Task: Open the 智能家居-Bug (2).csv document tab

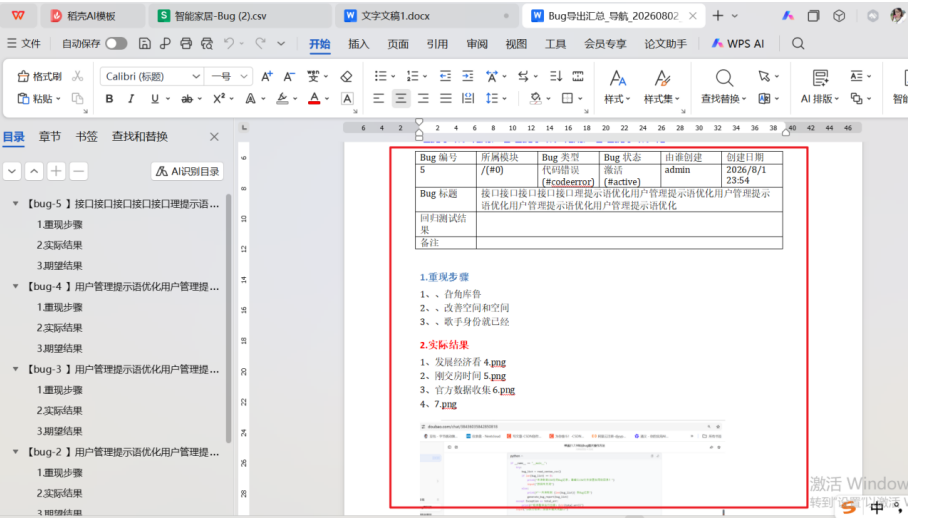Action: pos(239,16)
